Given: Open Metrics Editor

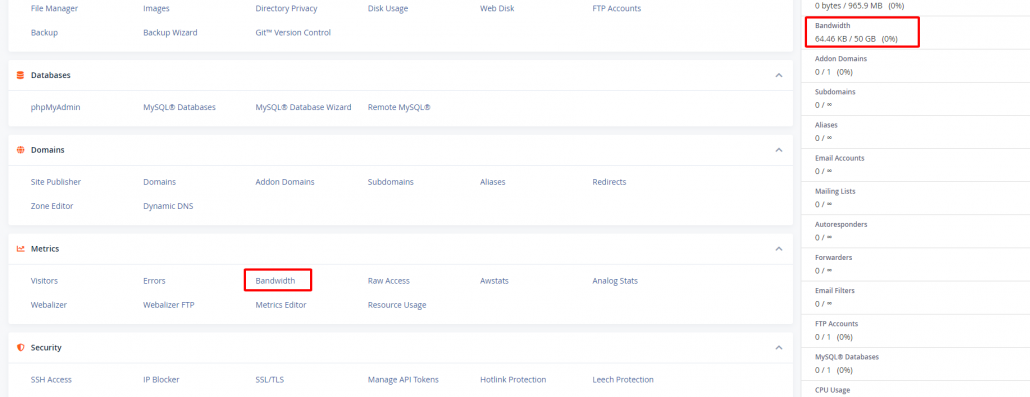Looking at the screenshot, I should click(281, 305).
